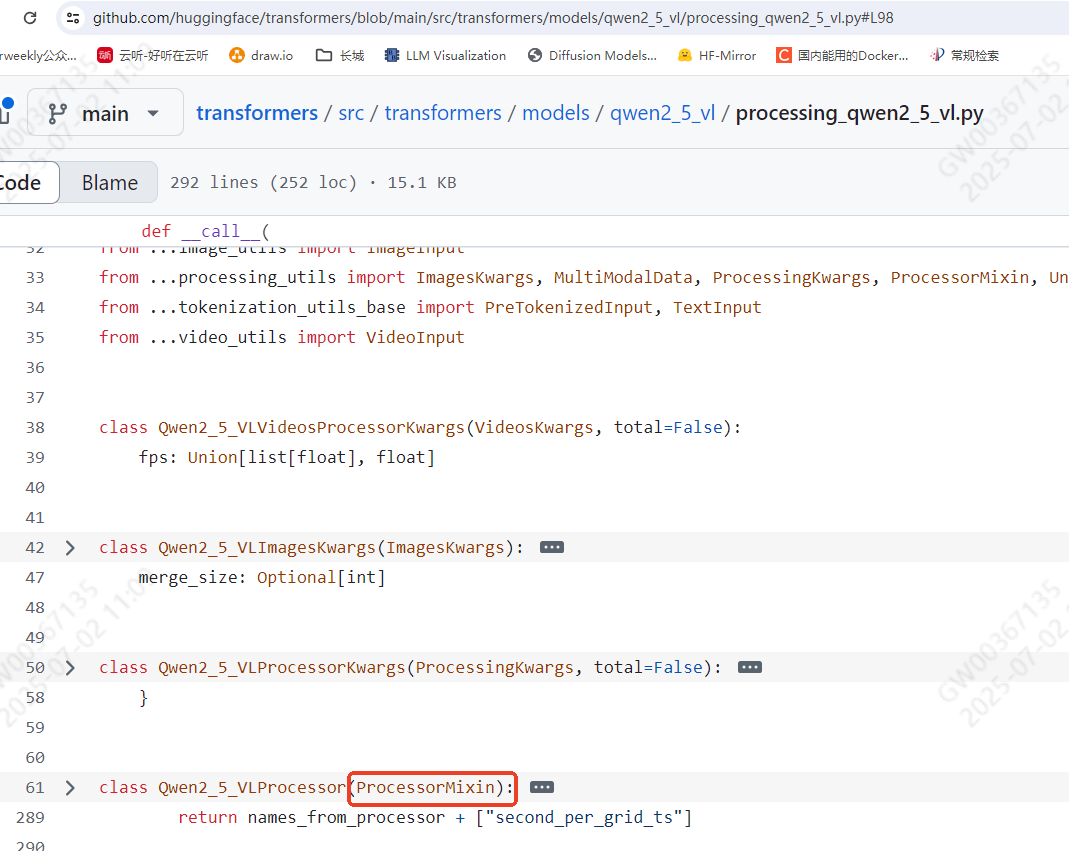Click the PreTokenizedInput symbol on line 34
The height and width of the screenshot is (851, 1069).
pyautogui.click(x=569, y=308)
